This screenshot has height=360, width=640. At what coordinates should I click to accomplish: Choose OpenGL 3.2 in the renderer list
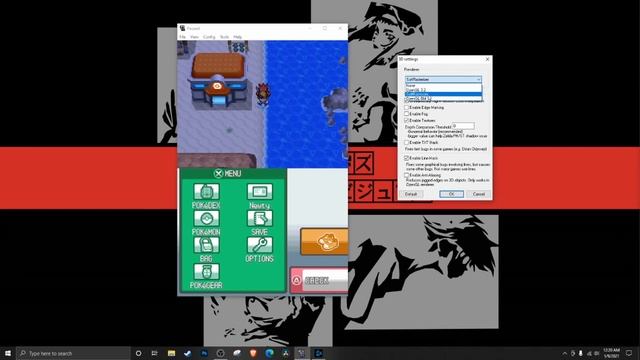coord(443,90)
